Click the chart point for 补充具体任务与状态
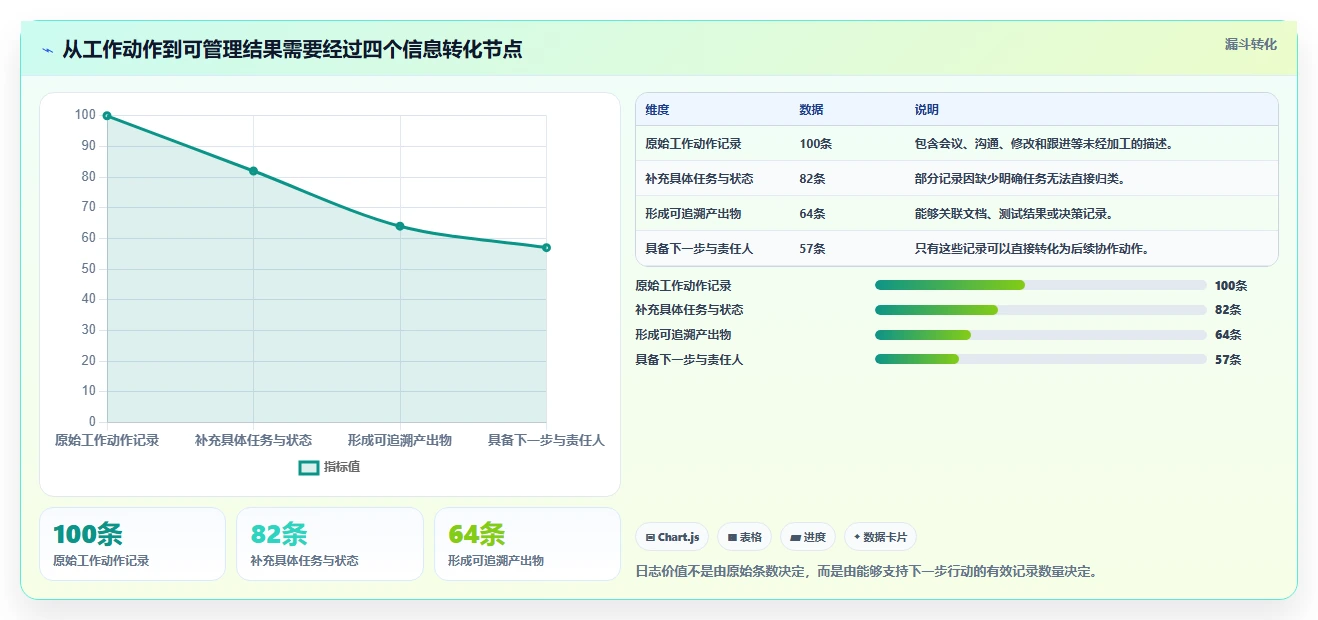 (253, 171)
